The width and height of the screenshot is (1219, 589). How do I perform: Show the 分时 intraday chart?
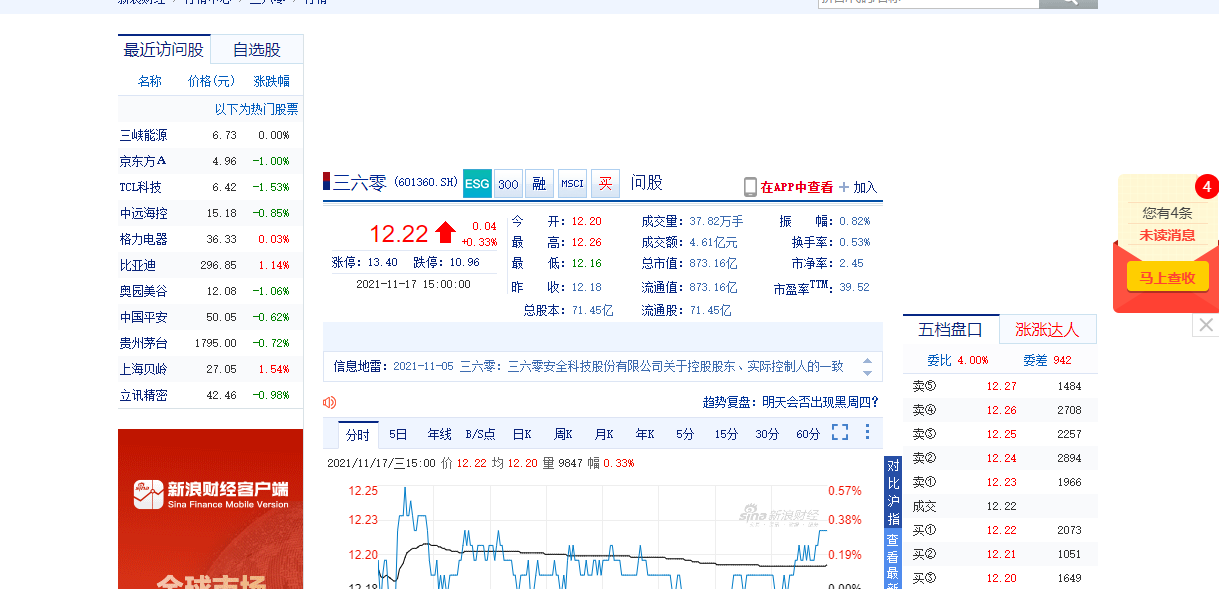click(358, 434)
